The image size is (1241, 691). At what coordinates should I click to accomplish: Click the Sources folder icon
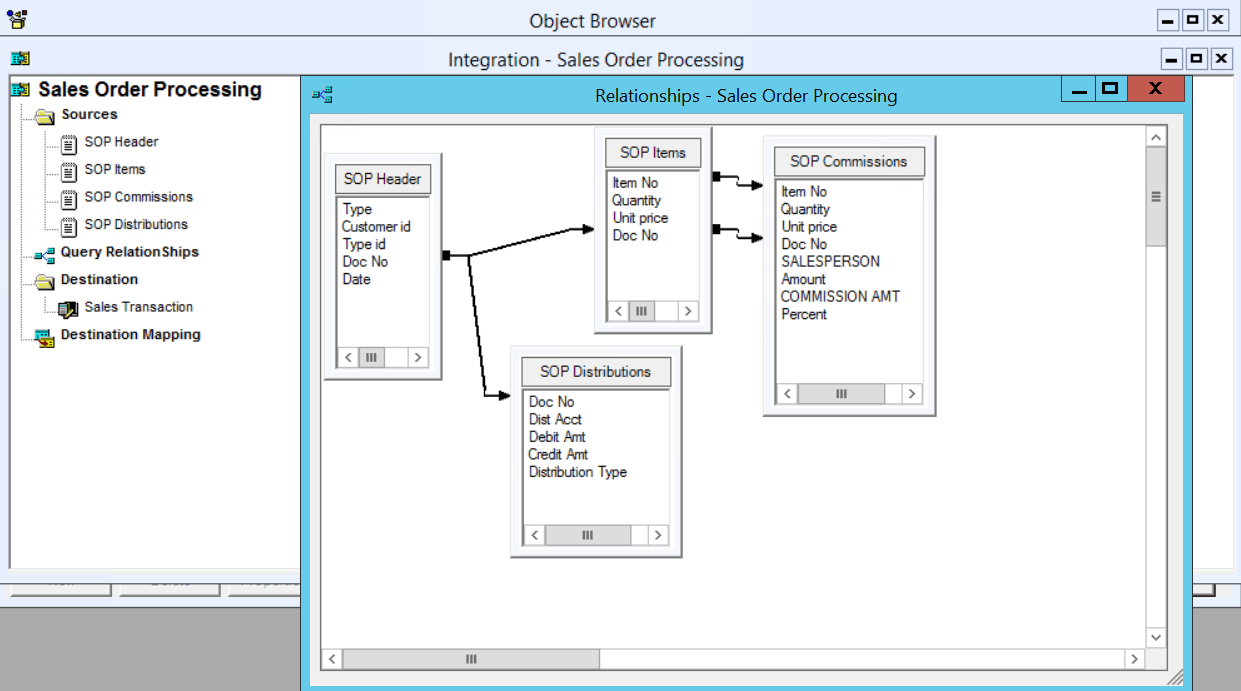point(44,116)
